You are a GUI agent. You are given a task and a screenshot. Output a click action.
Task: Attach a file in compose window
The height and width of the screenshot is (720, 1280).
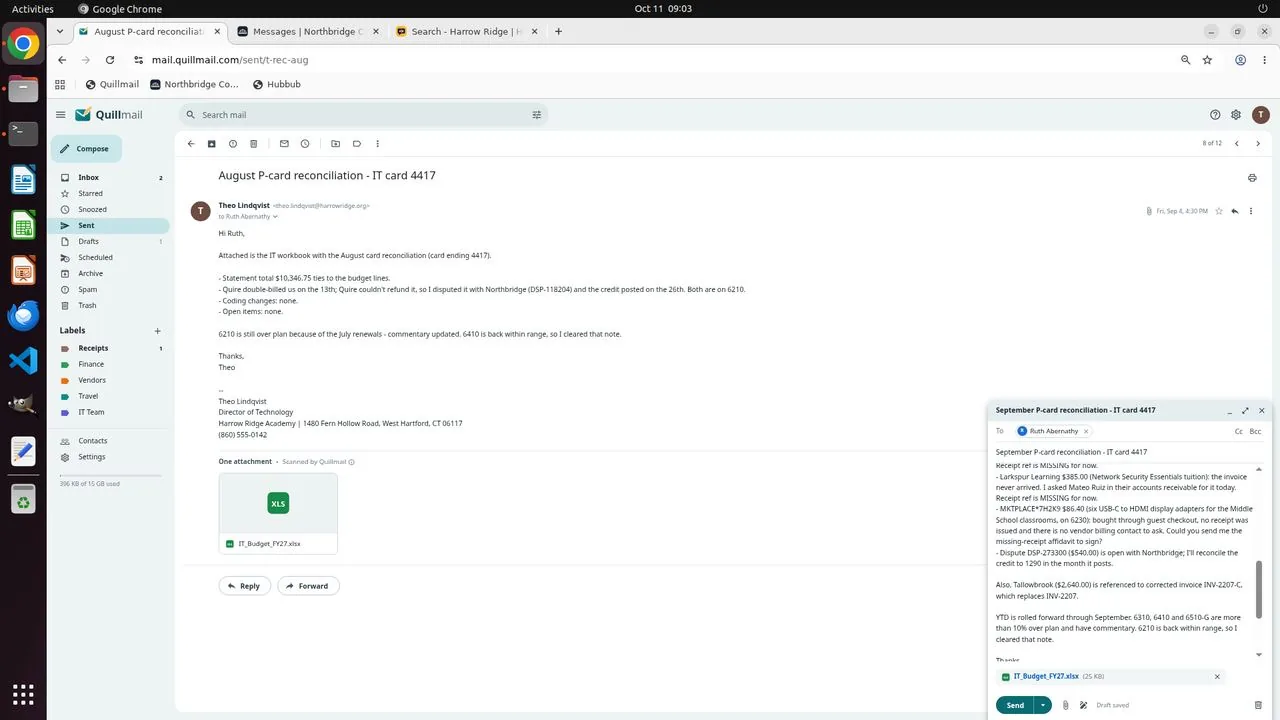(1065, 705)
